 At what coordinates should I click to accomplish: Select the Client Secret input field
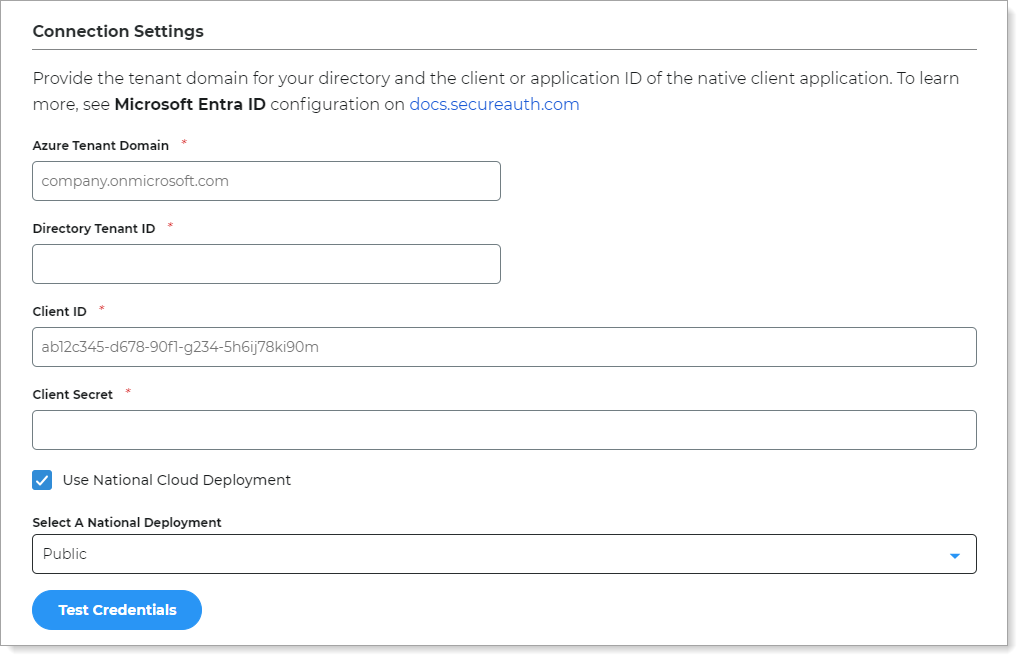tap(505, 430)
